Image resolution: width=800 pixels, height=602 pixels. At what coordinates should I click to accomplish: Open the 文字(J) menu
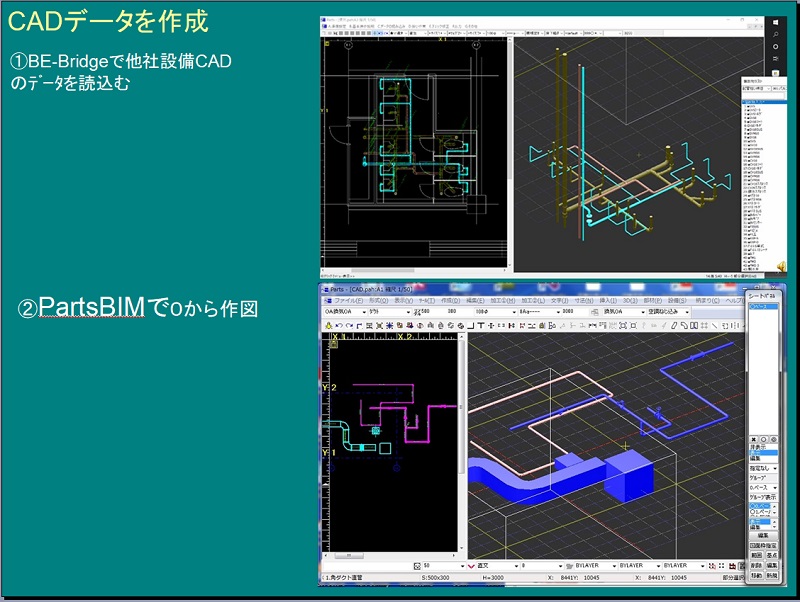pyautogui.click(x=560, y=301)
